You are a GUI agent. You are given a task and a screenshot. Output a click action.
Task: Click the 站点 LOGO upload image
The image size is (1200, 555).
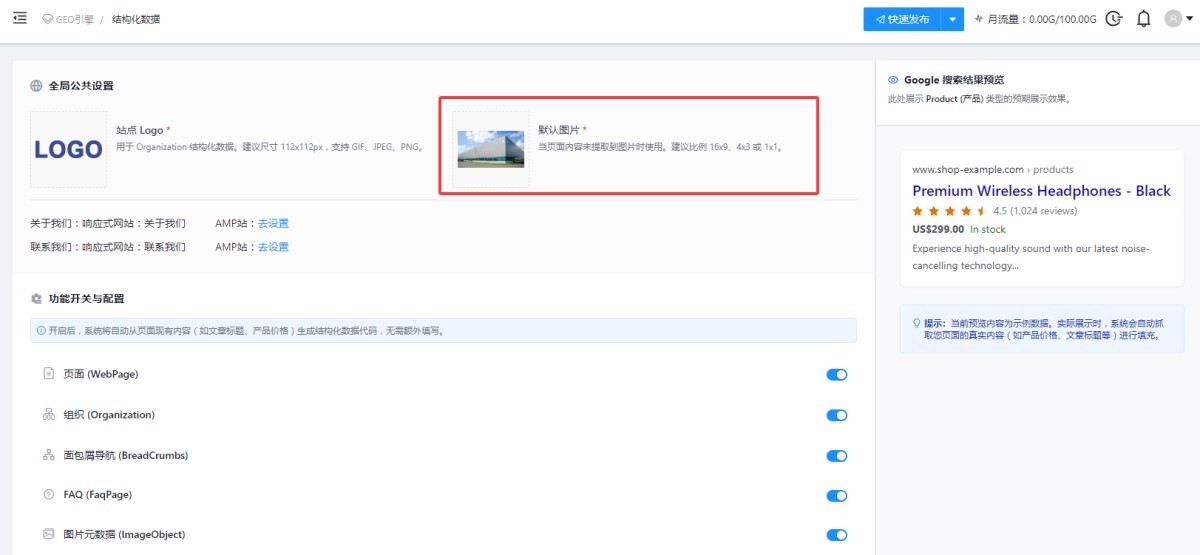tap(68, 149)
